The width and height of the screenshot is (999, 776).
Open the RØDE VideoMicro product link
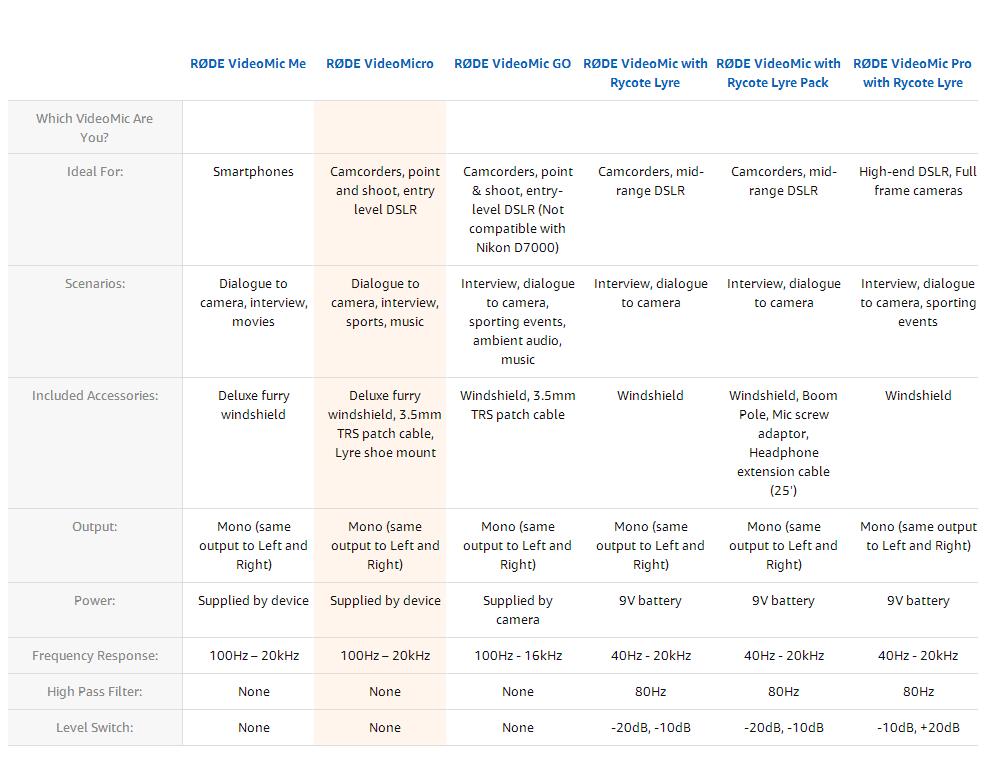point(380,64)
